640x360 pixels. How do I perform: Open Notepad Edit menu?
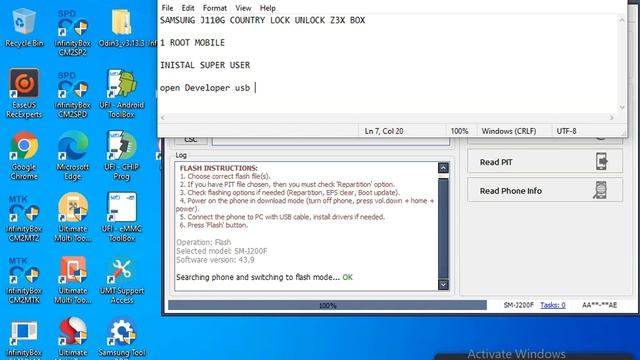(188, 8)
